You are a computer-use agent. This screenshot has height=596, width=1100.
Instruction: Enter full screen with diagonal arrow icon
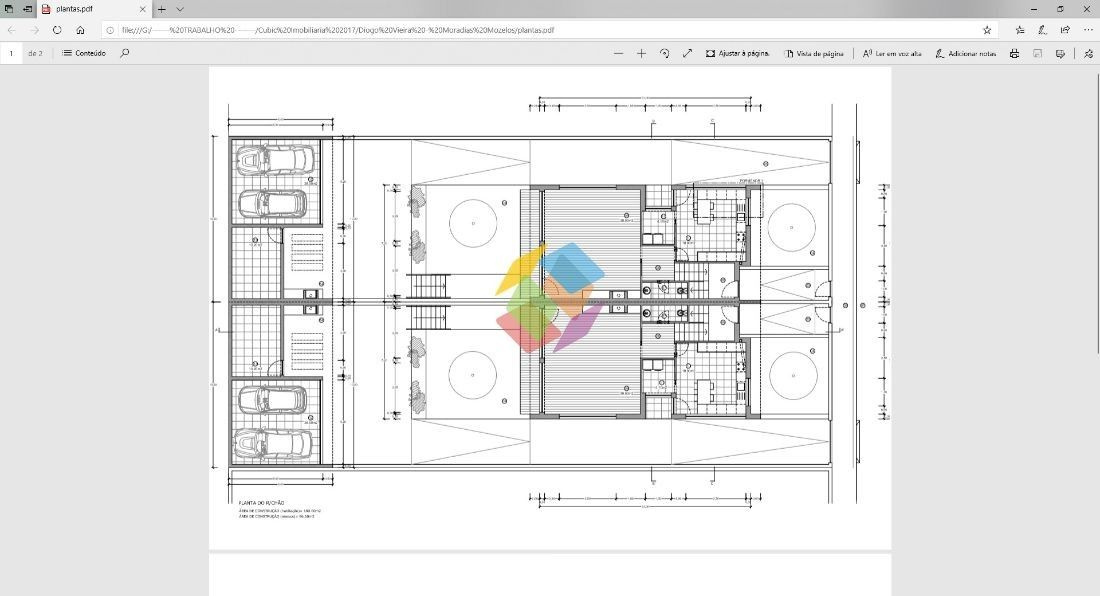[x=687, y=53]
